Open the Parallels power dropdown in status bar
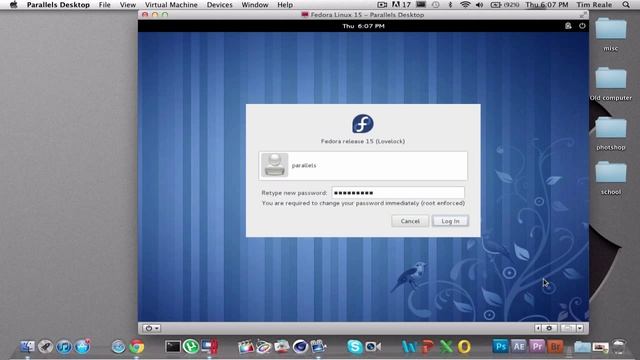 pos(151,328)
